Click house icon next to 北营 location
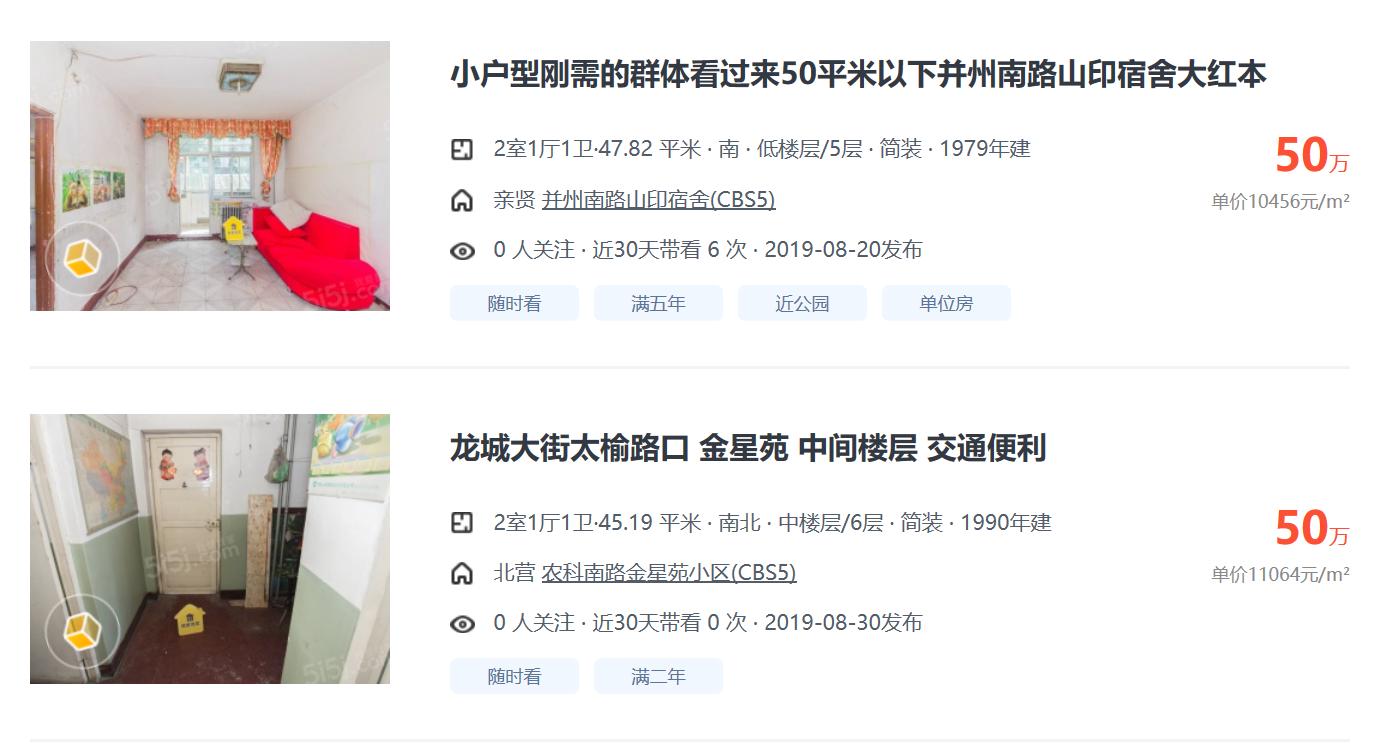 tap(461, 573)
